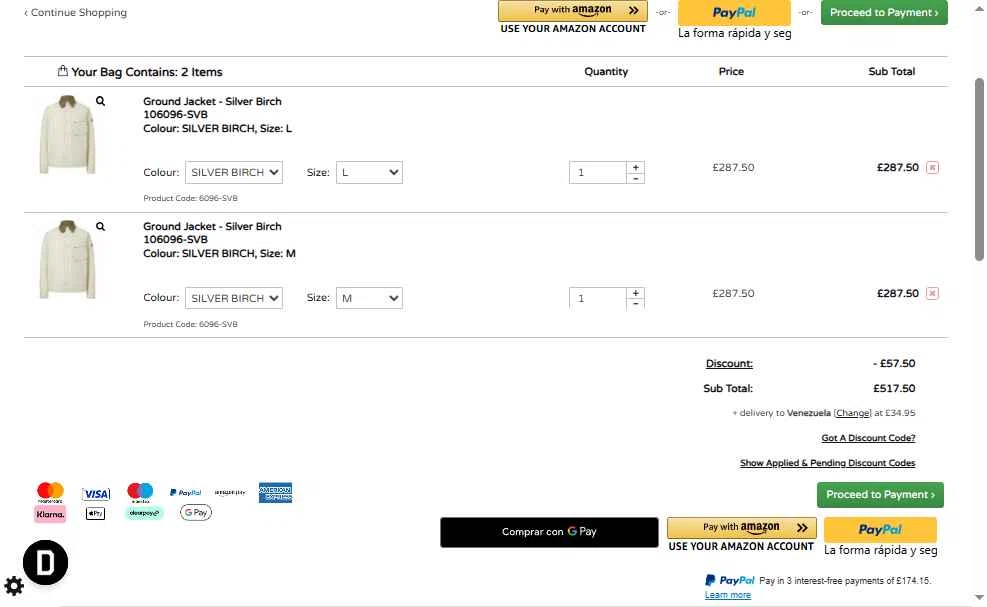Viewport: 987px width, 607px height.
Task: Click the Klarna payment icon
Action: click(x=50, y=514)
